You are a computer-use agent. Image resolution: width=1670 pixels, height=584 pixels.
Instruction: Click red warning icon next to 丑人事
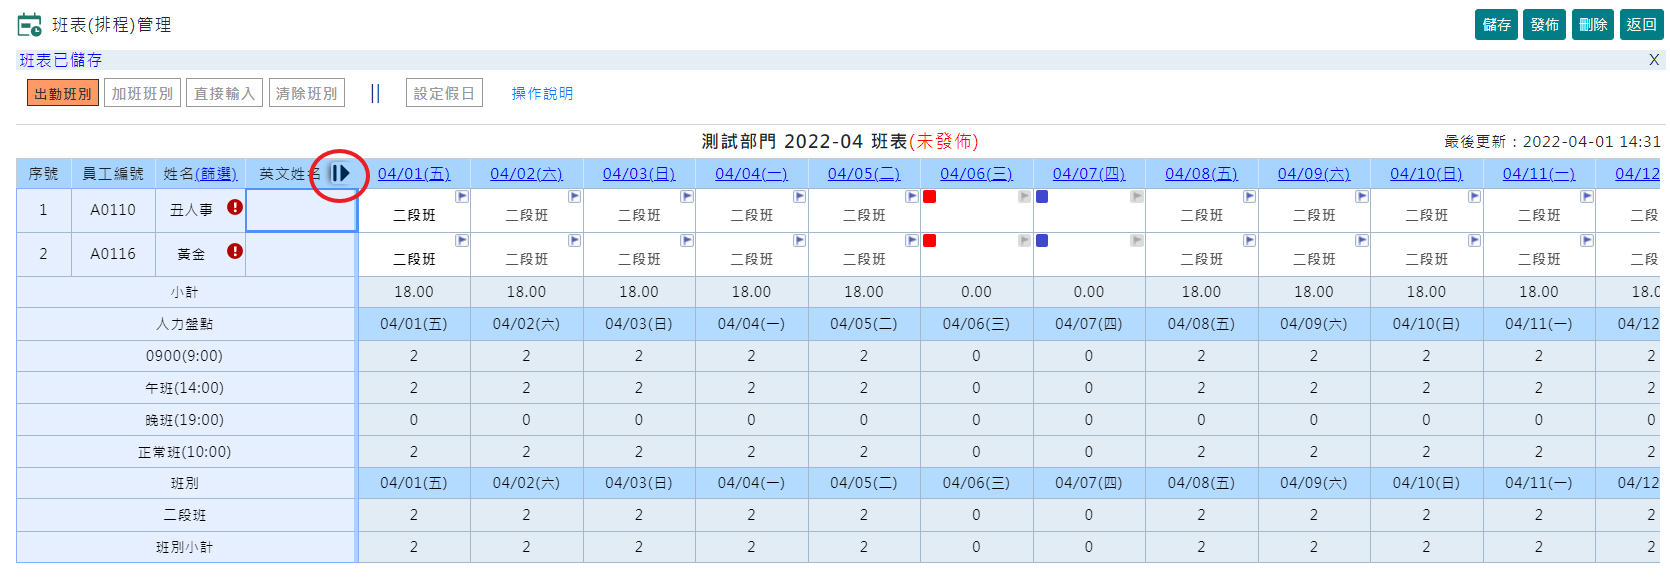click(235, 208)
